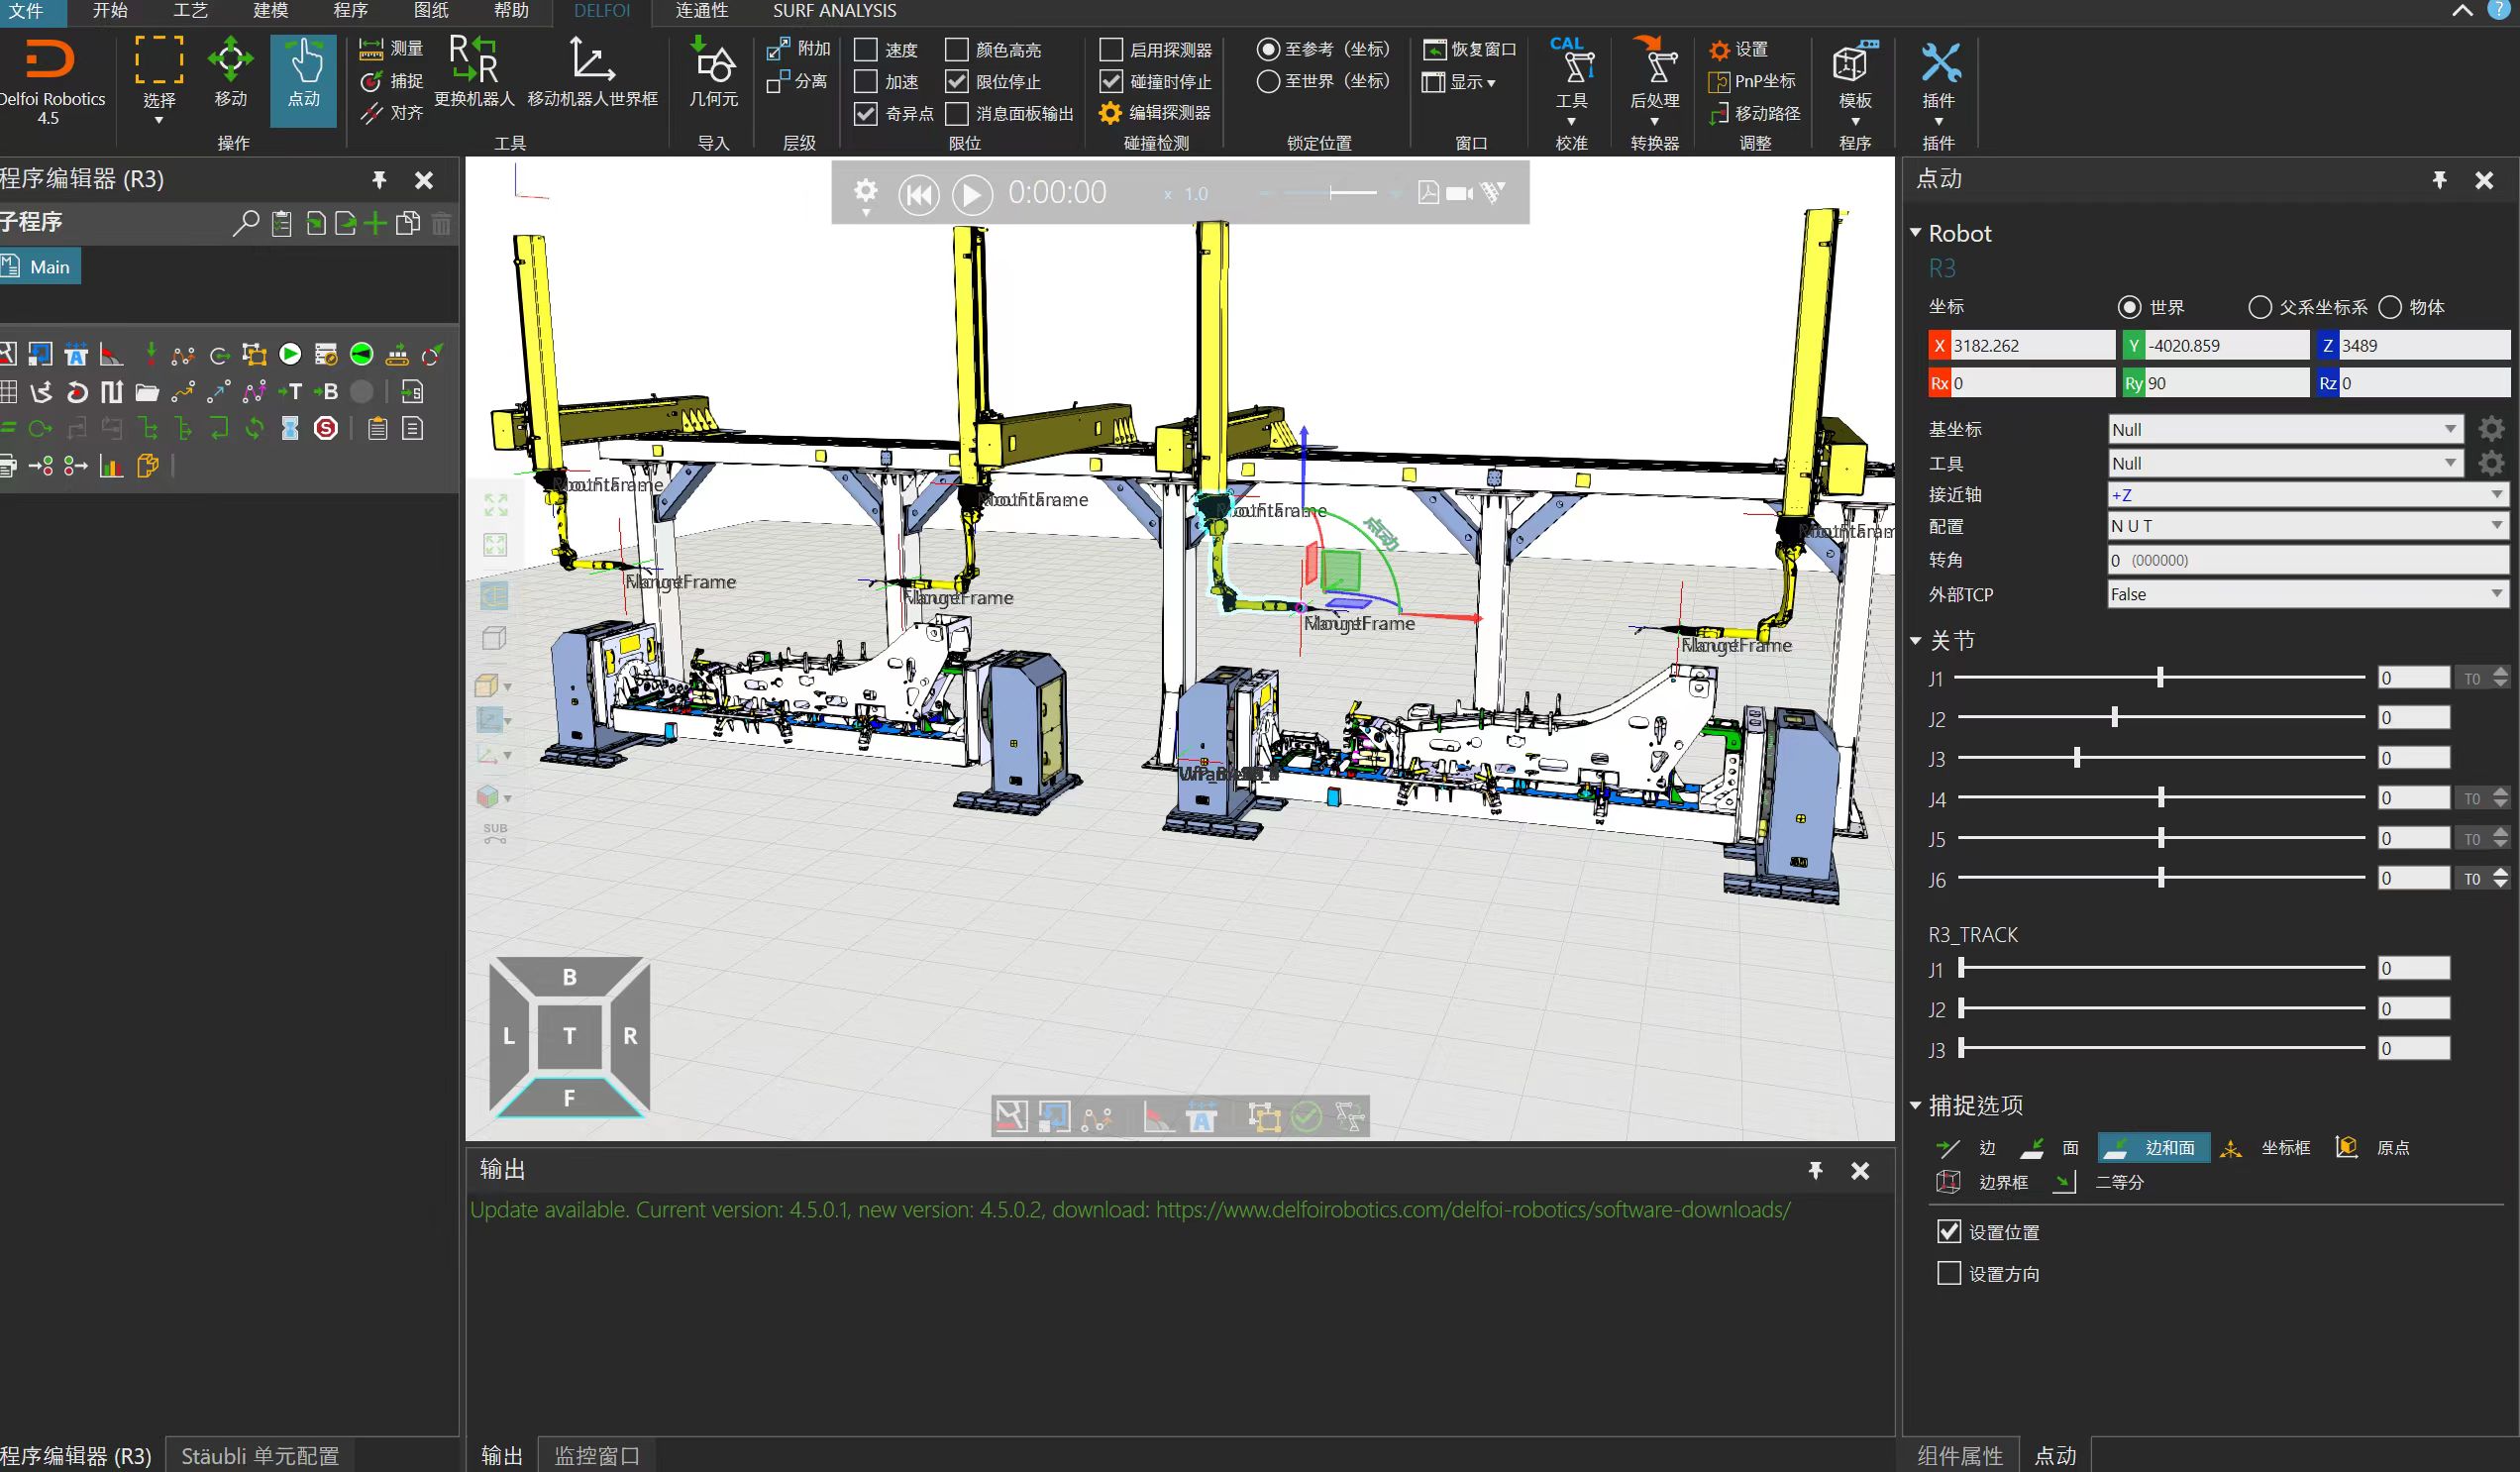Collapse the 关节 joints section

coord(1916,641)
